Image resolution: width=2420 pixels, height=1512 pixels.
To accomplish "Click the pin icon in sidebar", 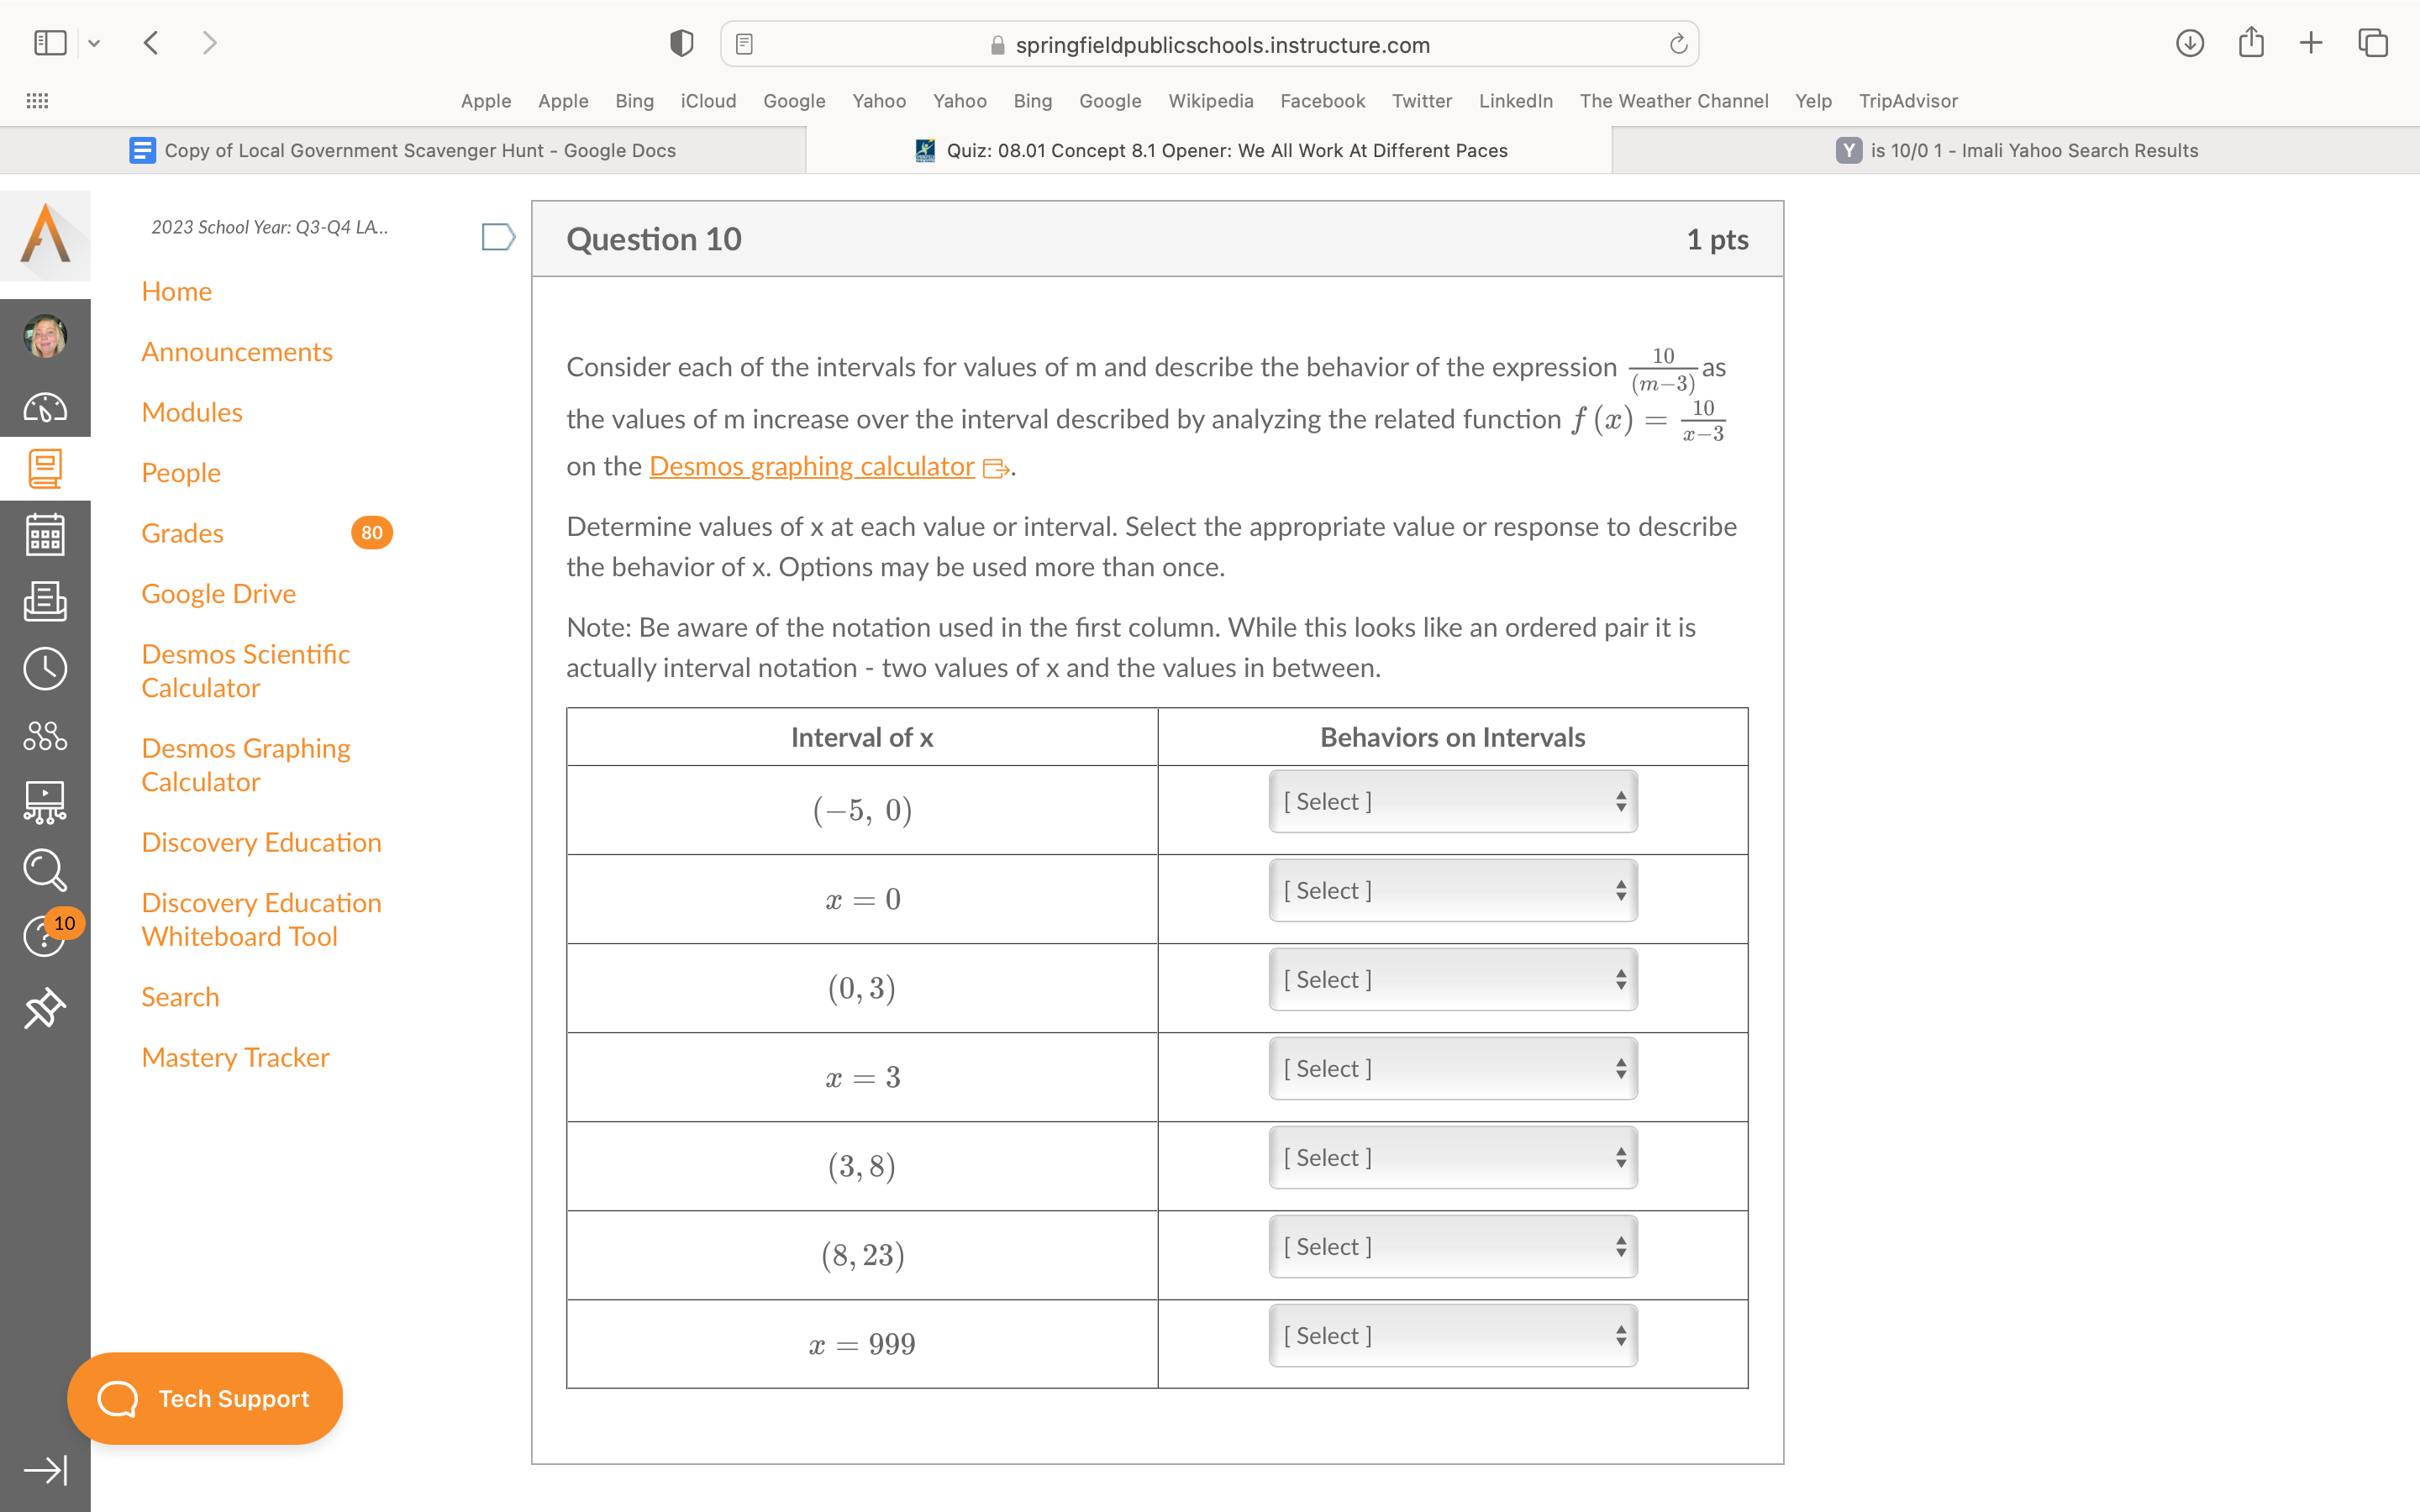I will coord(45,1009).
